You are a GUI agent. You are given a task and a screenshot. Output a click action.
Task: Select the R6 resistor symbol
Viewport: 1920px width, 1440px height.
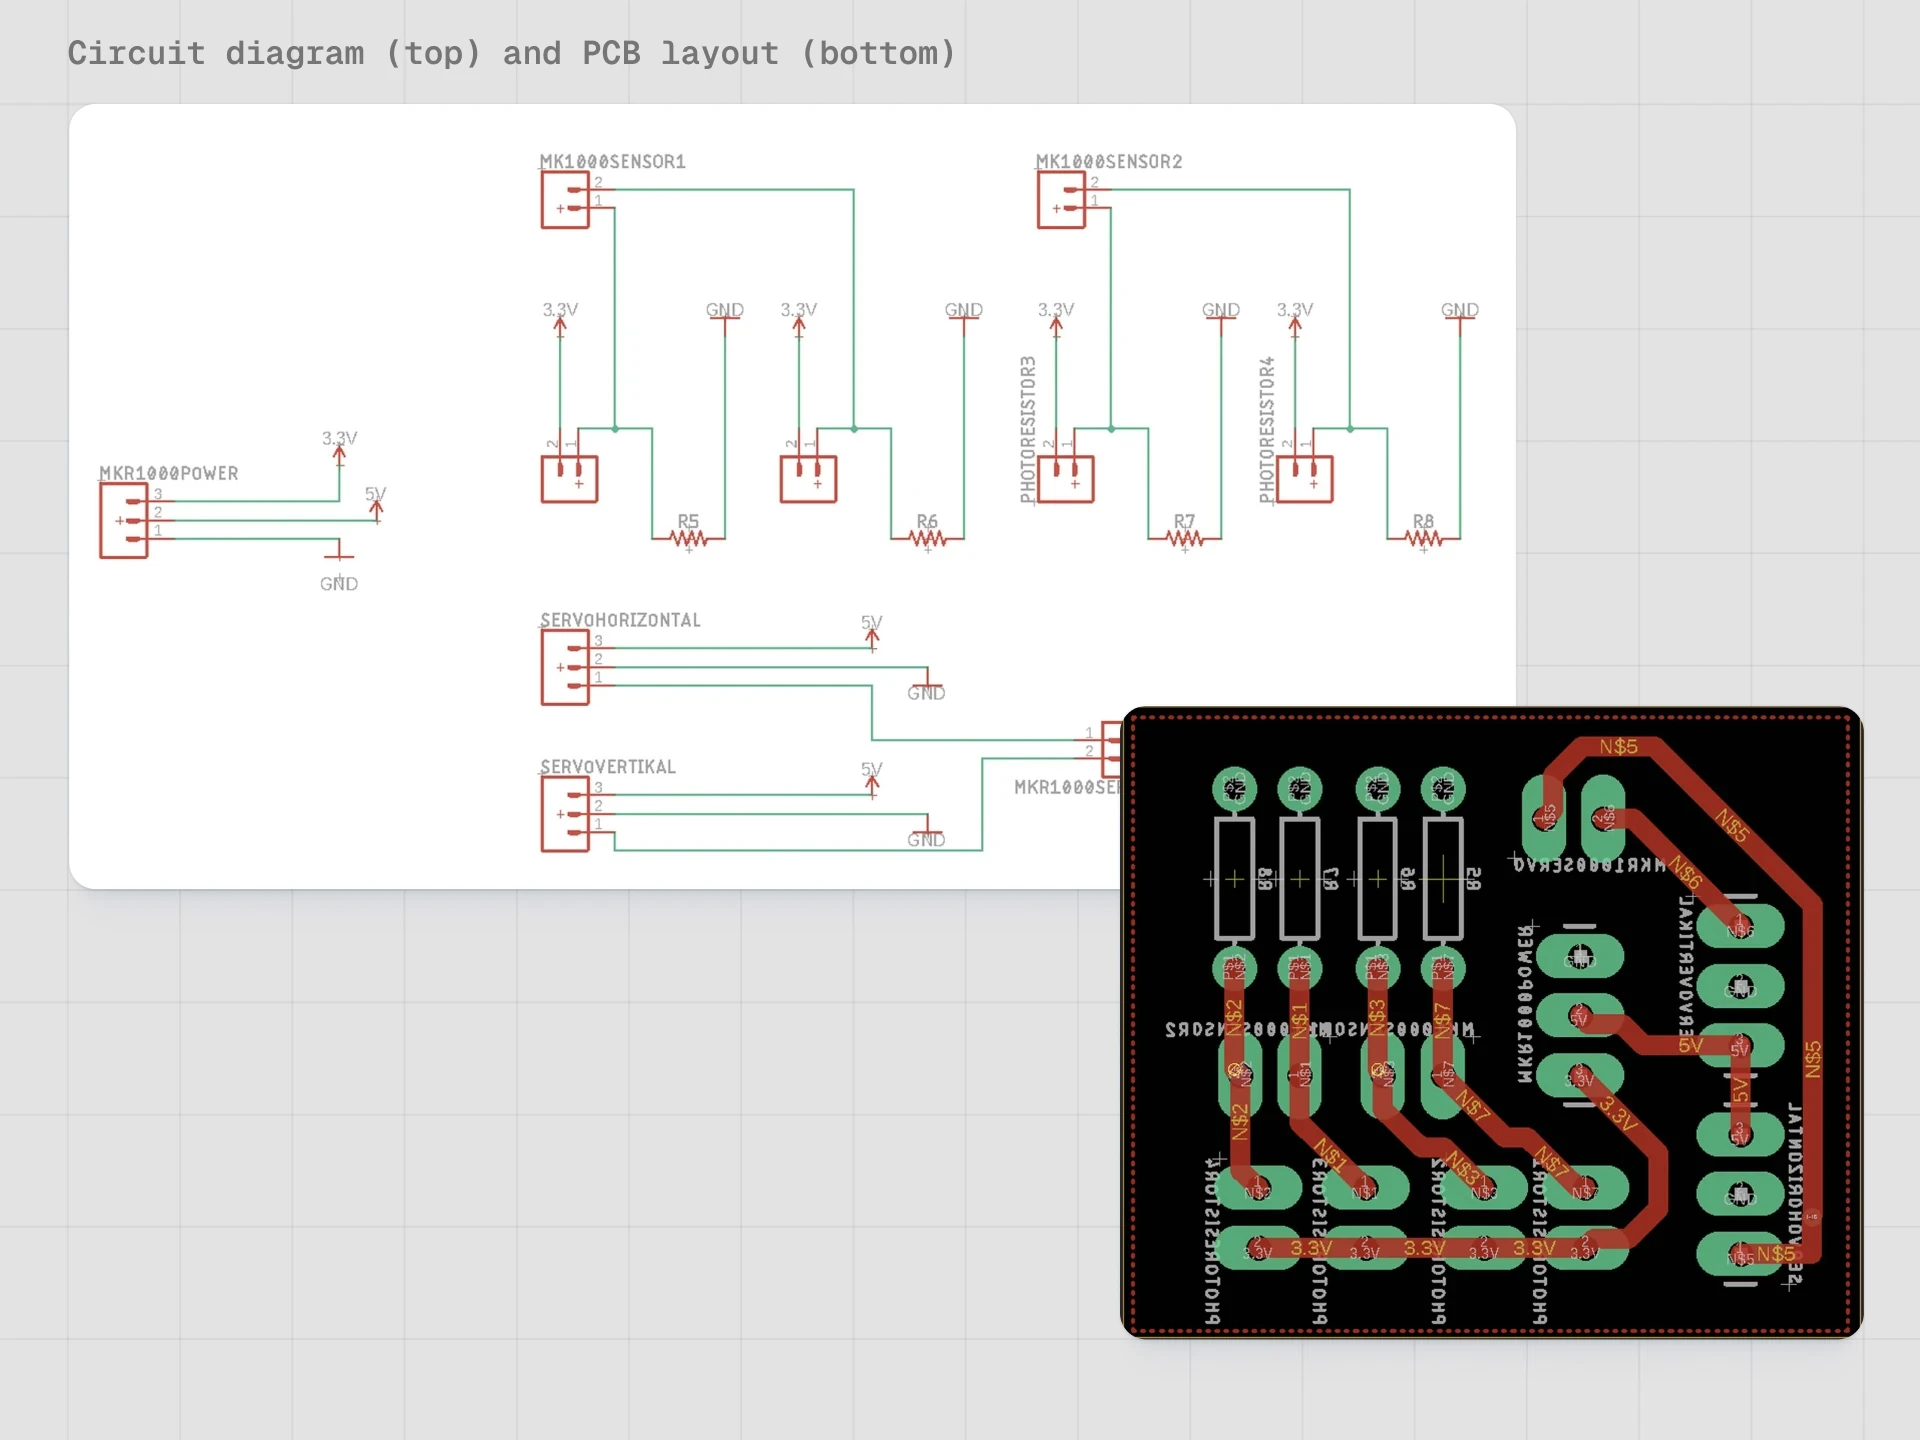tap(927, 539)
